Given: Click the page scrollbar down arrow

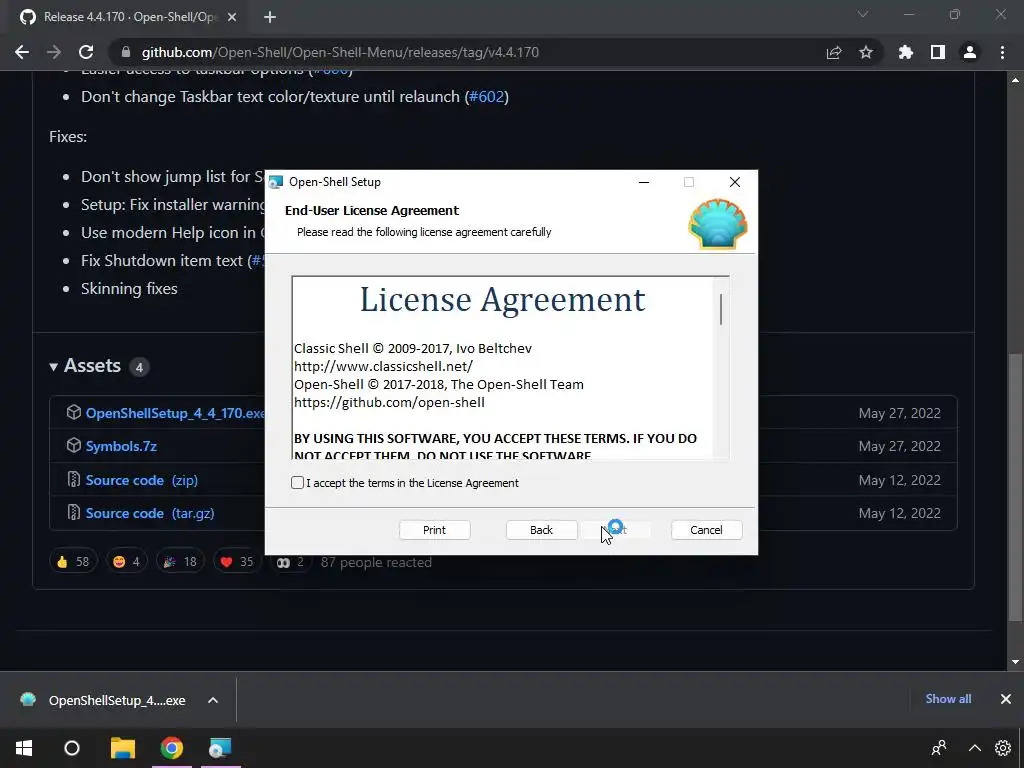Looking at the screenshot, I should (x=1015, y=662).
